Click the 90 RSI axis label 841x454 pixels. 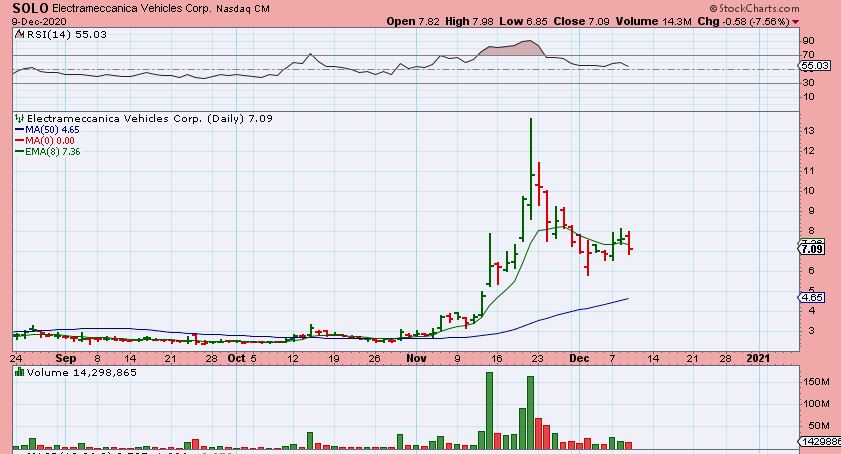point(808,41)
